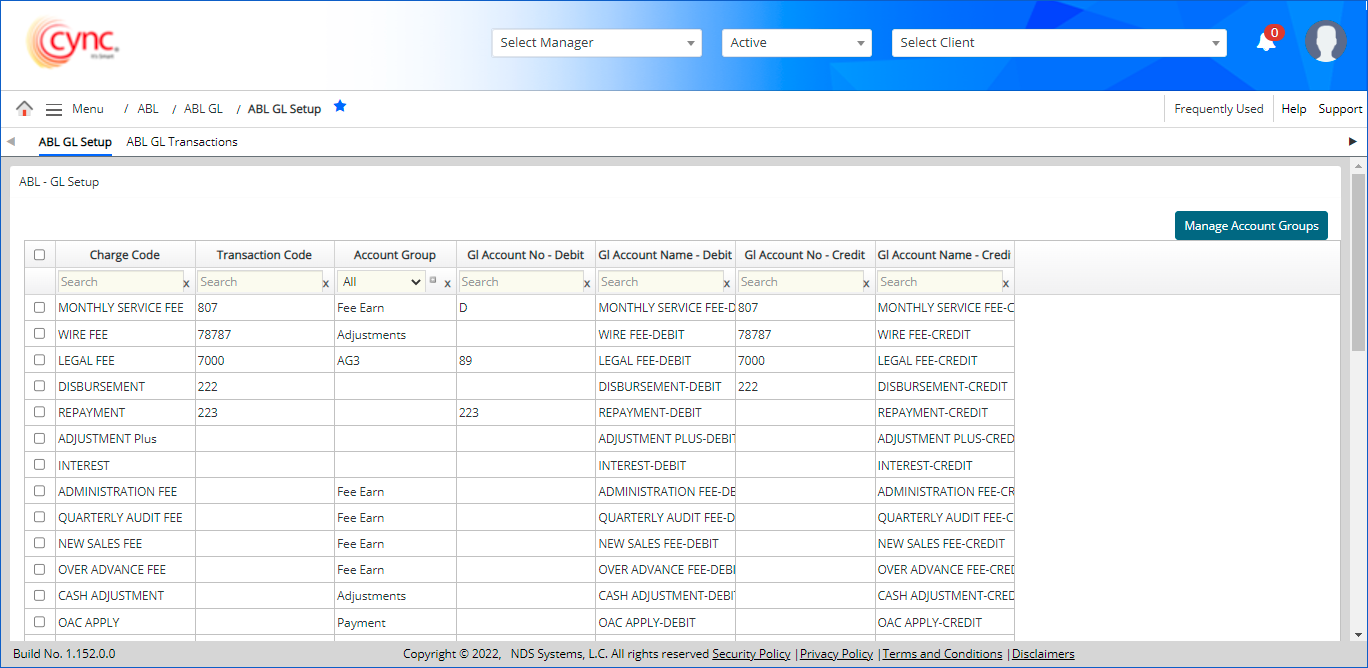Expand the Select Client dropdown
Viewport: 1368px width, 668px height.
coord(1058,43)
